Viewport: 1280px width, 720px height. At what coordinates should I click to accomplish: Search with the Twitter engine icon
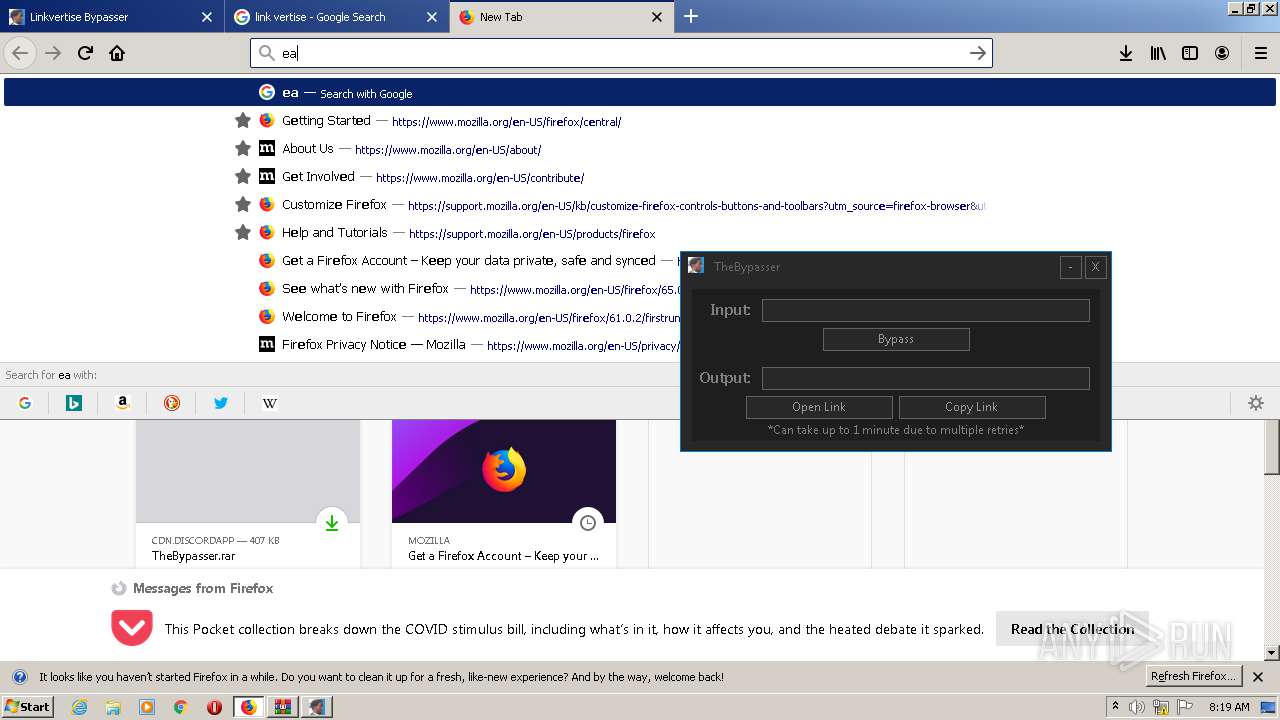coord(221,403)
